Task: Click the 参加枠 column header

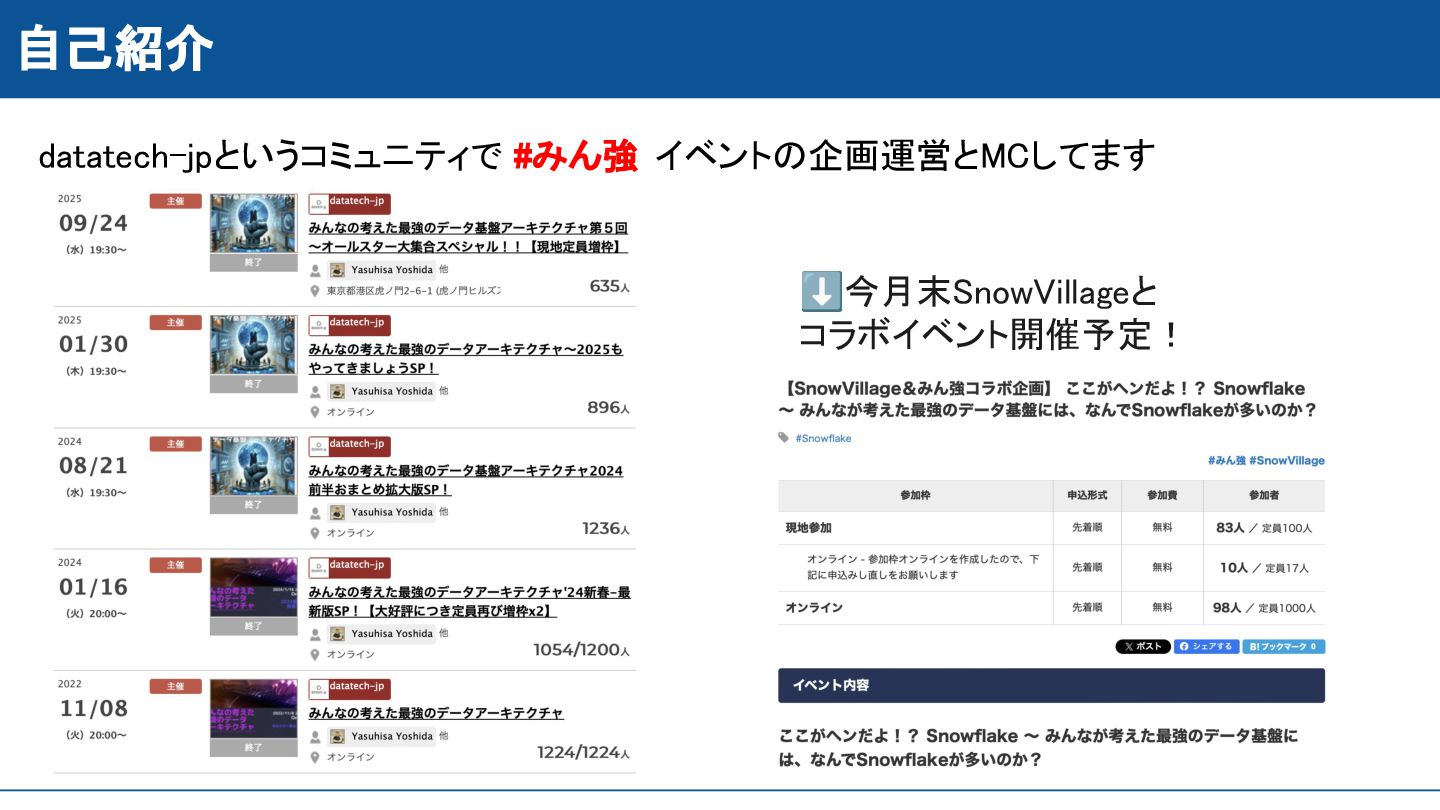Action: (915, 496)
